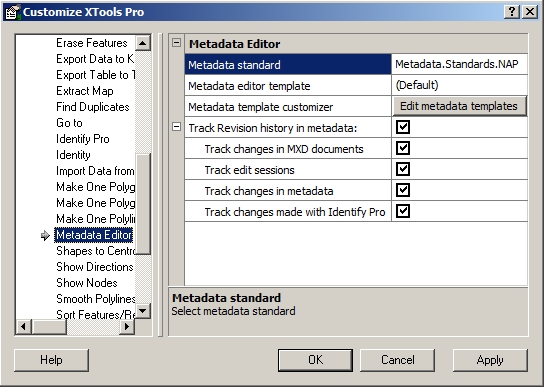Screen dimensions: 544x387
Task: Select Smooth Polylines in the list
Action: pos(95,298)
